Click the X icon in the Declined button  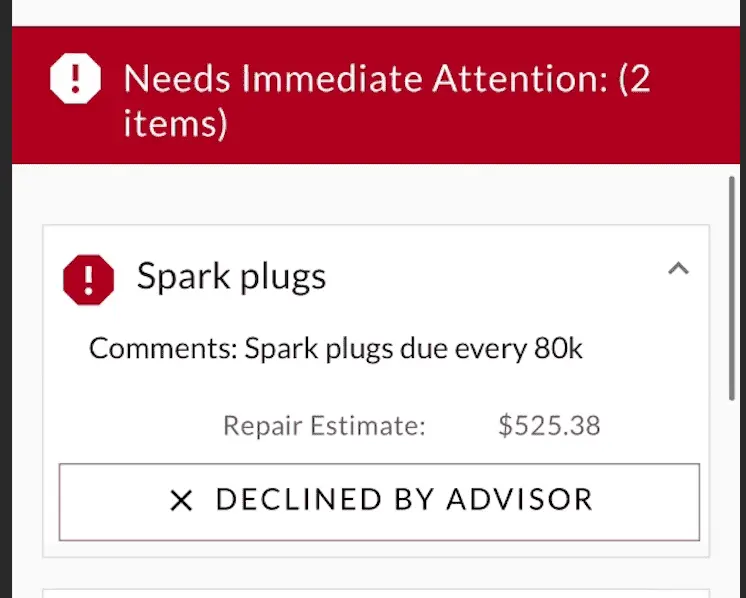181,501
